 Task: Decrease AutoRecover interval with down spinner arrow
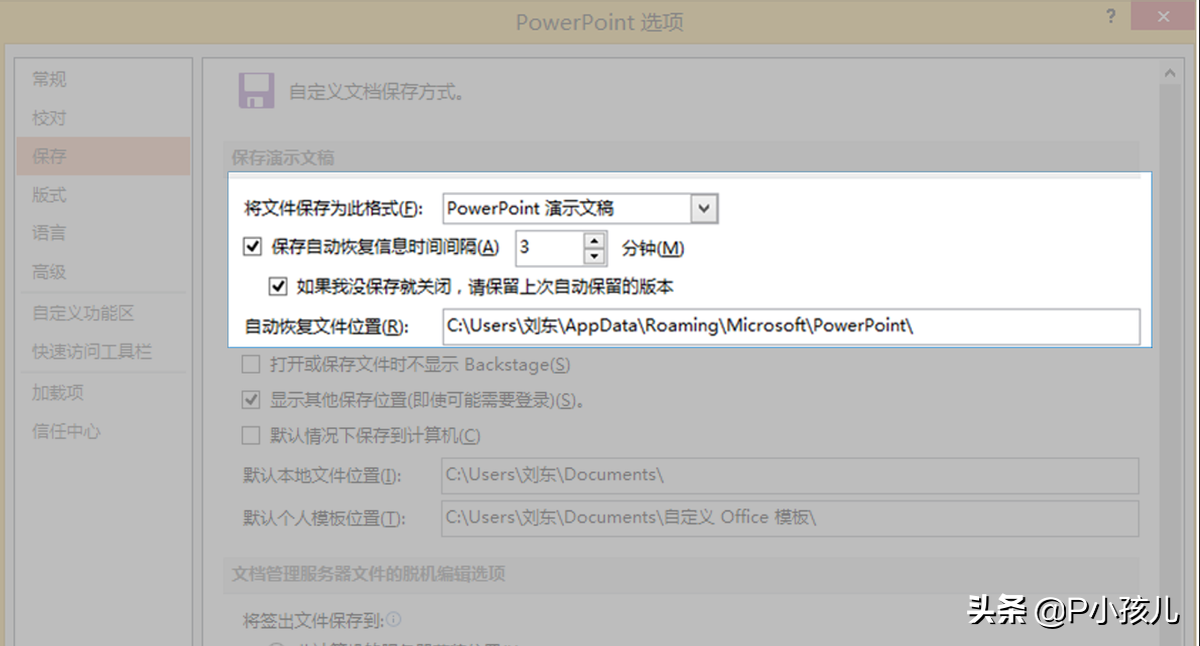coord(594,255)
